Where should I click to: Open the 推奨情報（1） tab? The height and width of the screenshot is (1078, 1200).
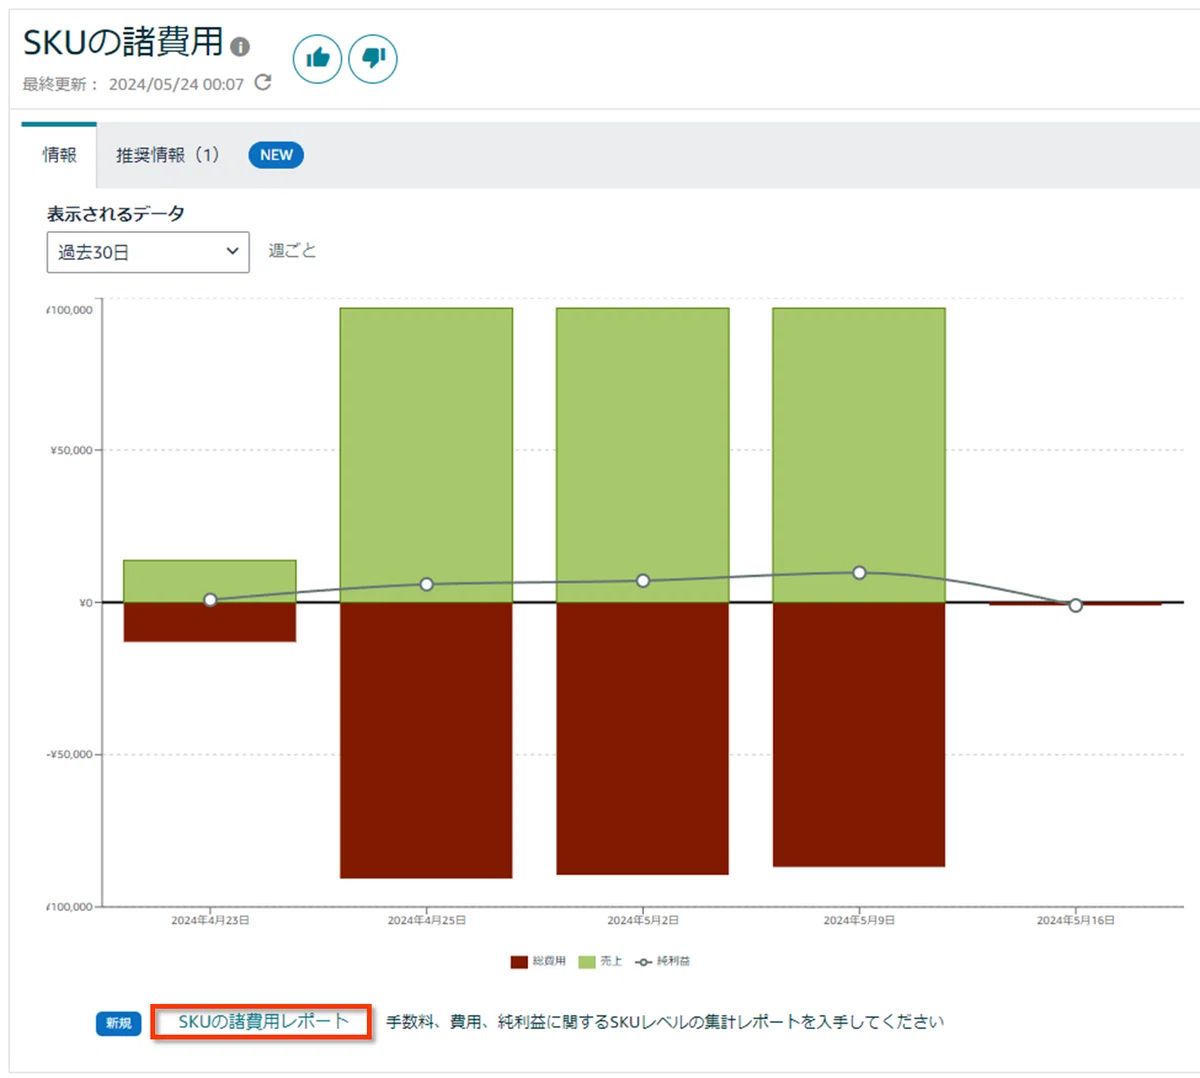[x=167, y=155]
